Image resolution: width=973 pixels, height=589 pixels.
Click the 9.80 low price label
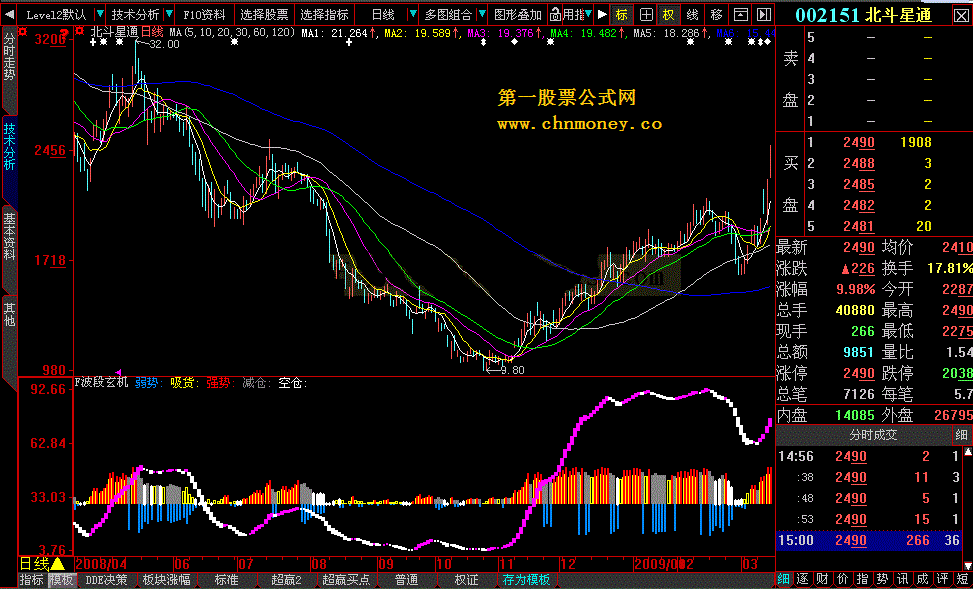[513, 371]
